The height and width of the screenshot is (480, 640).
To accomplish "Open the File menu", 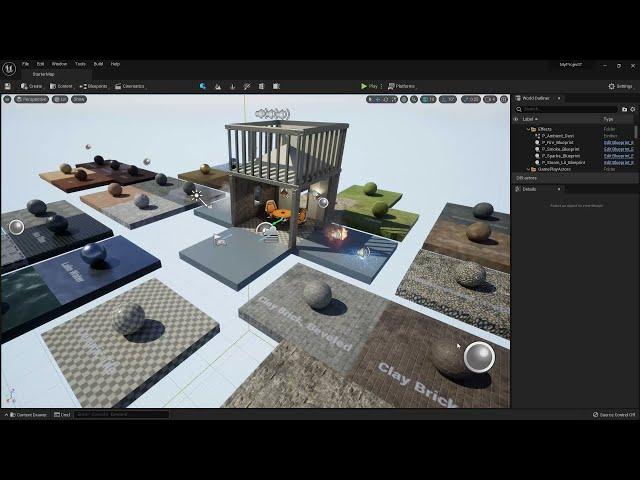I will click(25, 64).
